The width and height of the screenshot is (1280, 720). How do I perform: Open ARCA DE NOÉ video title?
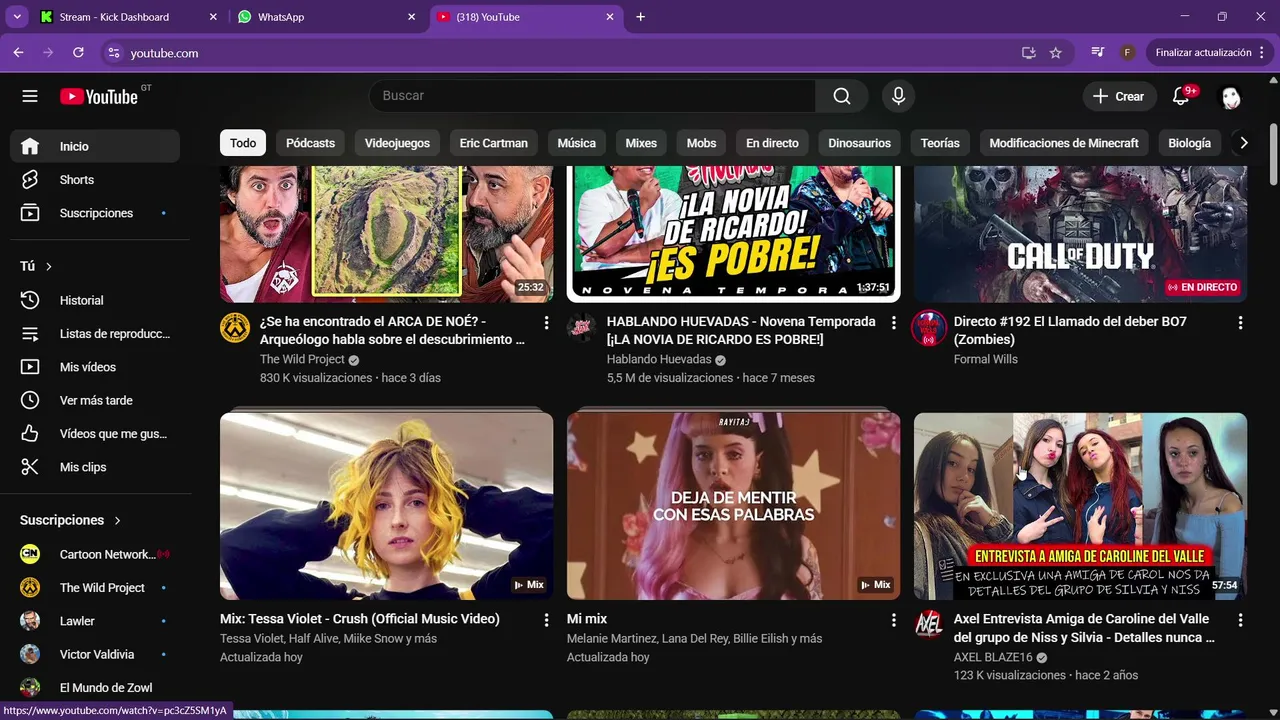[x=392, y=331]
